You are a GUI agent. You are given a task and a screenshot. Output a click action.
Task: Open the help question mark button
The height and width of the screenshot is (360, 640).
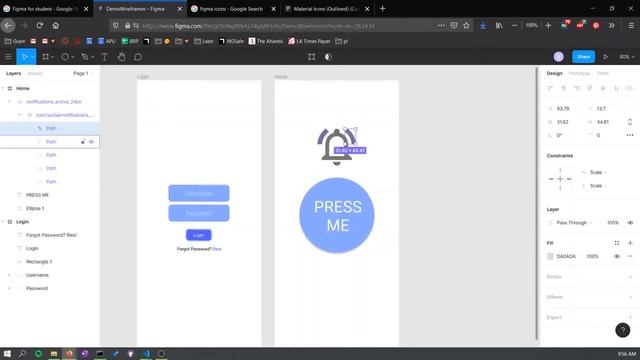622,330
